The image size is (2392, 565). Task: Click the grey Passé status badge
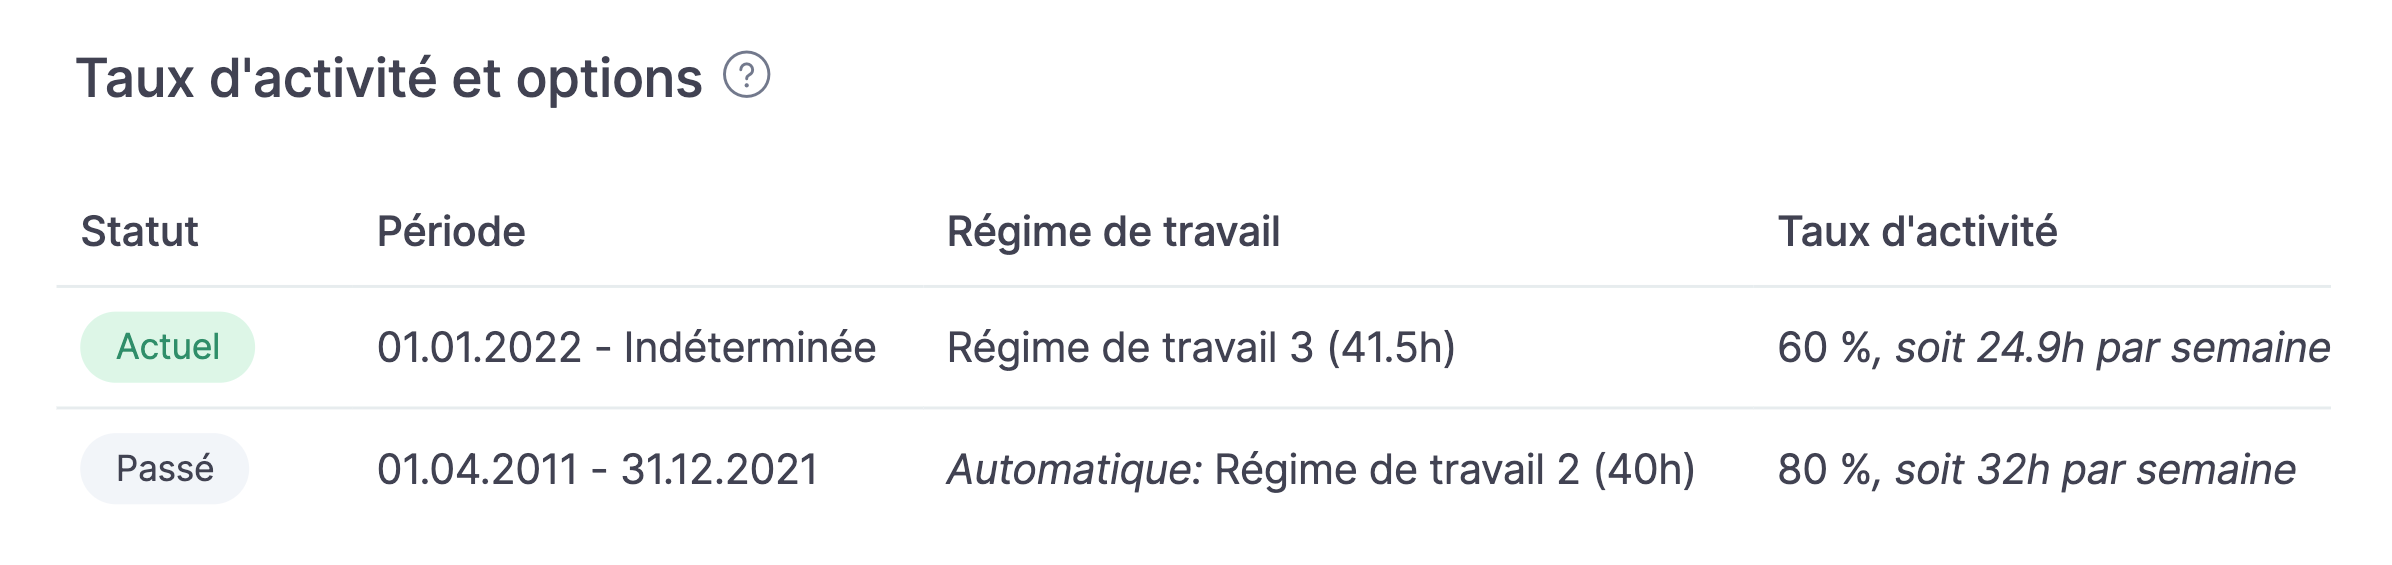pyautogui.click(x=165, y=468)
